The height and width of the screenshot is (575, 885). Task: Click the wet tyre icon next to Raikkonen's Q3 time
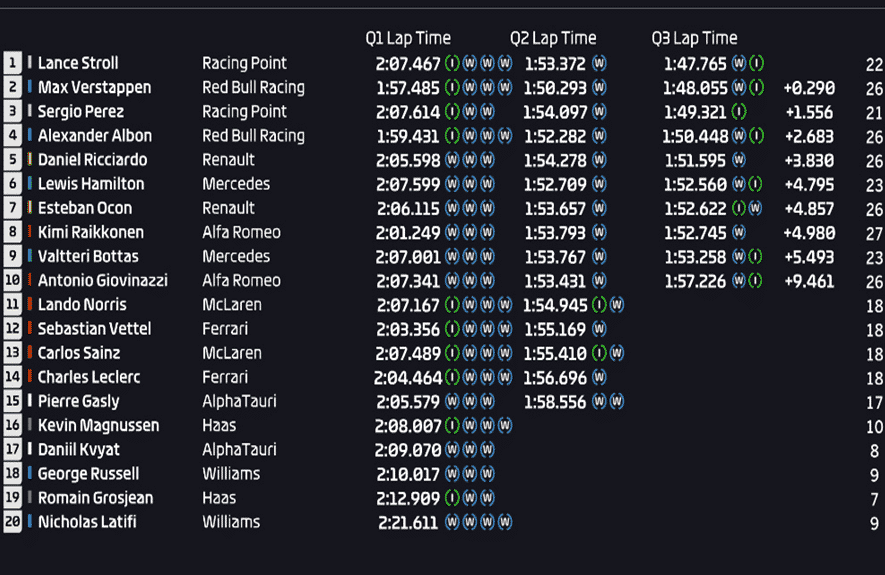[x=739, y=232]
